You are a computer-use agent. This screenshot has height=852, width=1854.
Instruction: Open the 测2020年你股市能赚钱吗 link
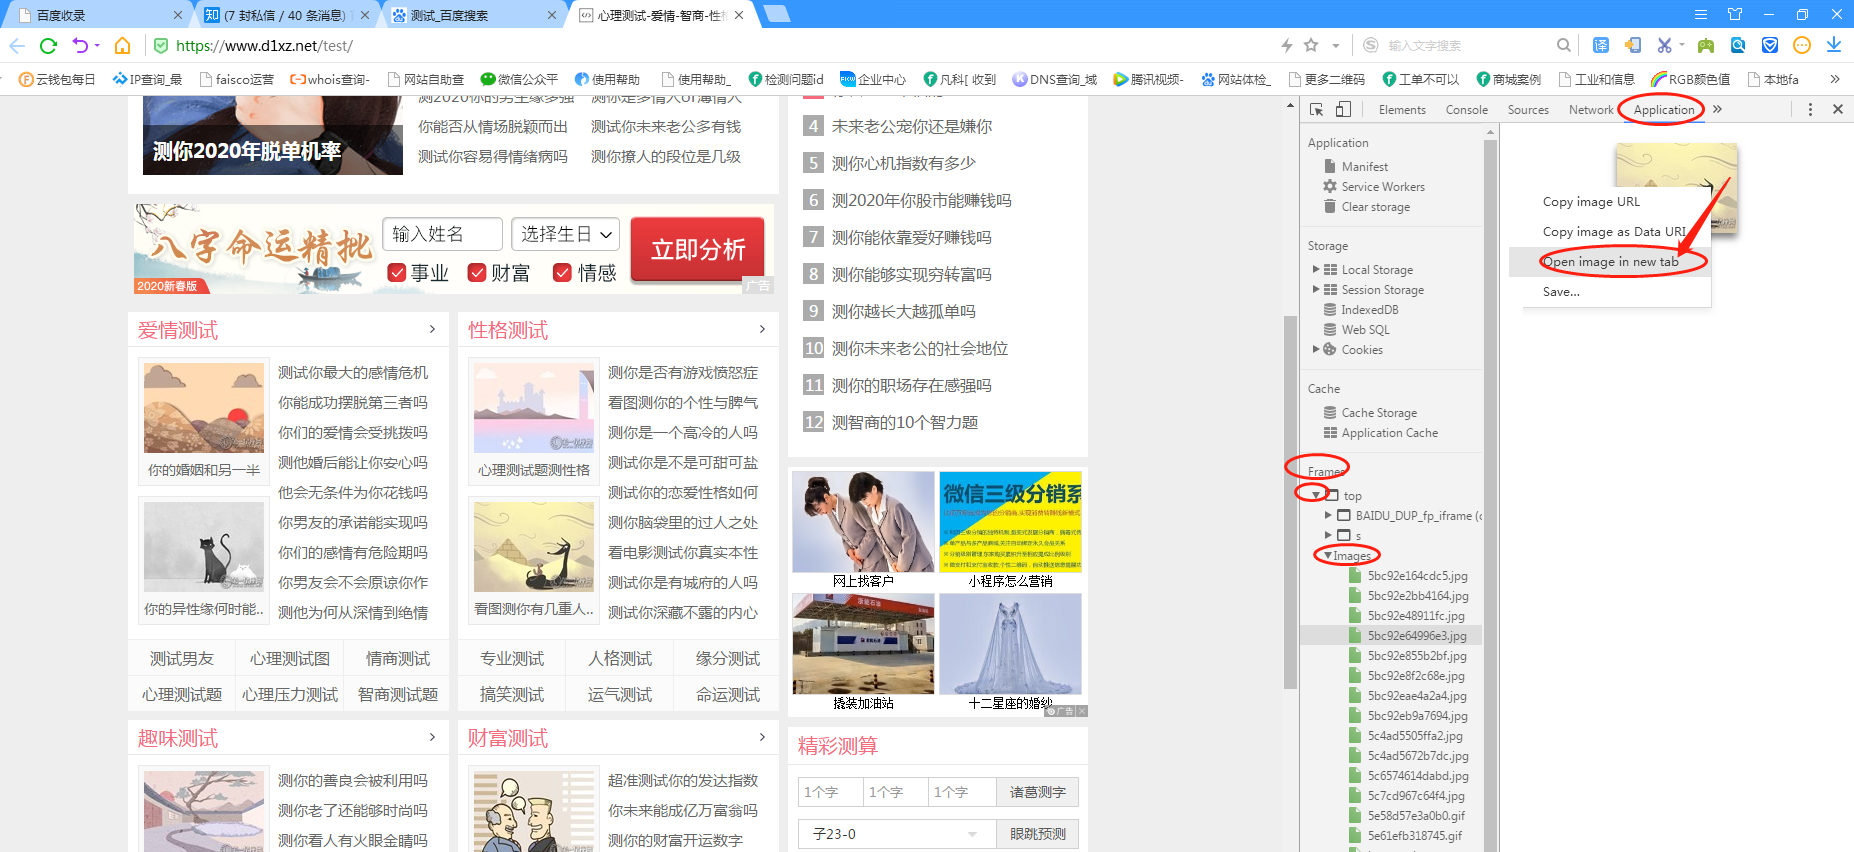click(921, 201)
